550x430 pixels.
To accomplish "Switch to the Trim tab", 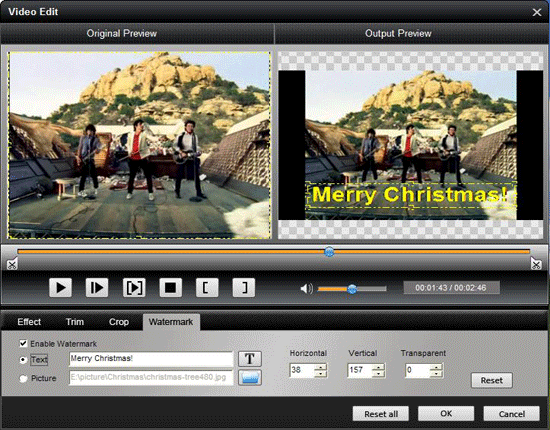I will click(x=75, y=322).
